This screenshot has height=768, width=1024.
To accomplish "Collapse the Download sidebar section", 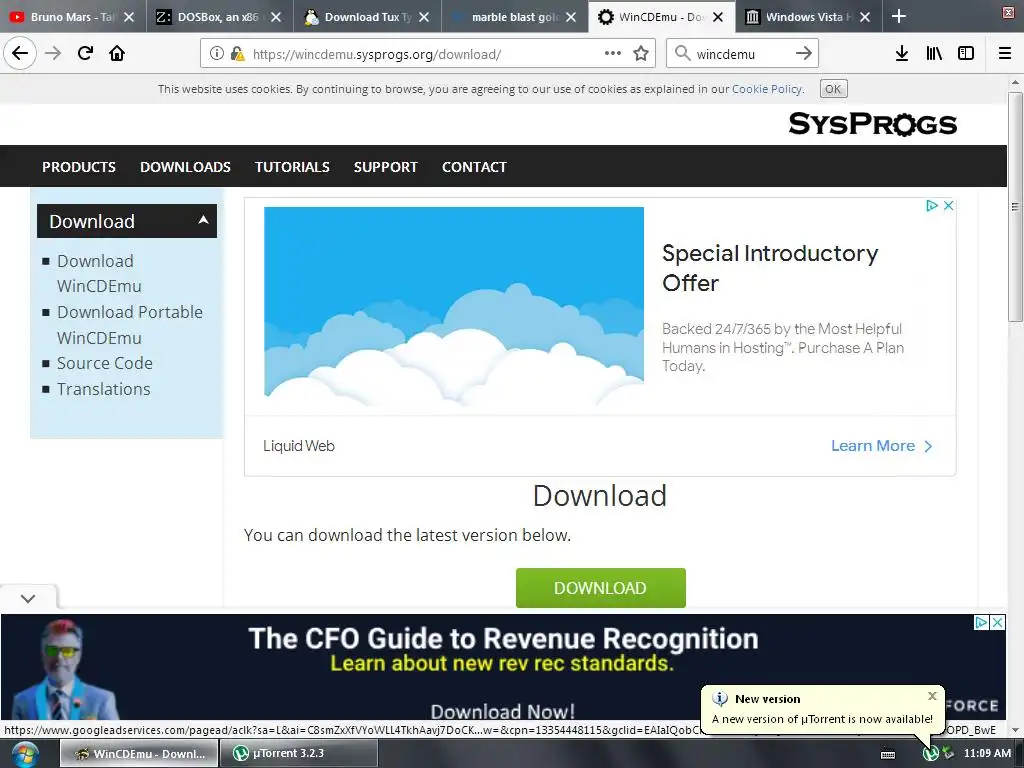I will pos(203,221).
